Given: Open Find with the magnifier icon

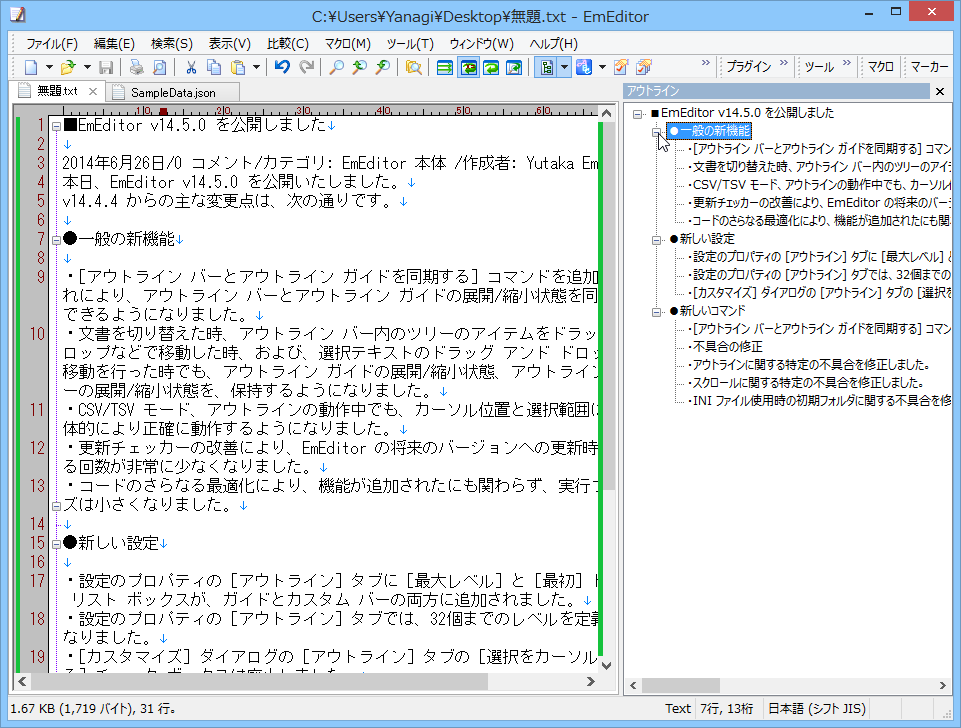Looking at the screenshot, I should coord(336,67).
